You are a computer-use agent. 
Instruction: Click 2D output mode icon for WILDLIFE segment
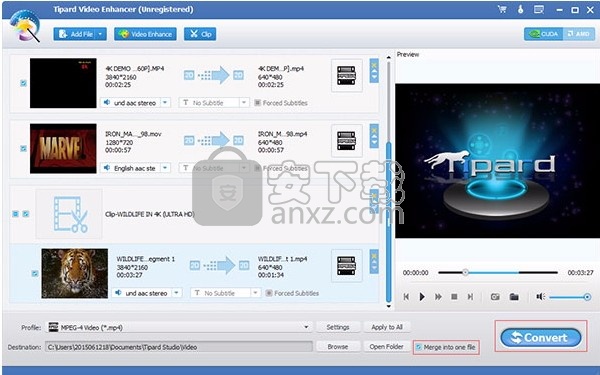[244, 265]
